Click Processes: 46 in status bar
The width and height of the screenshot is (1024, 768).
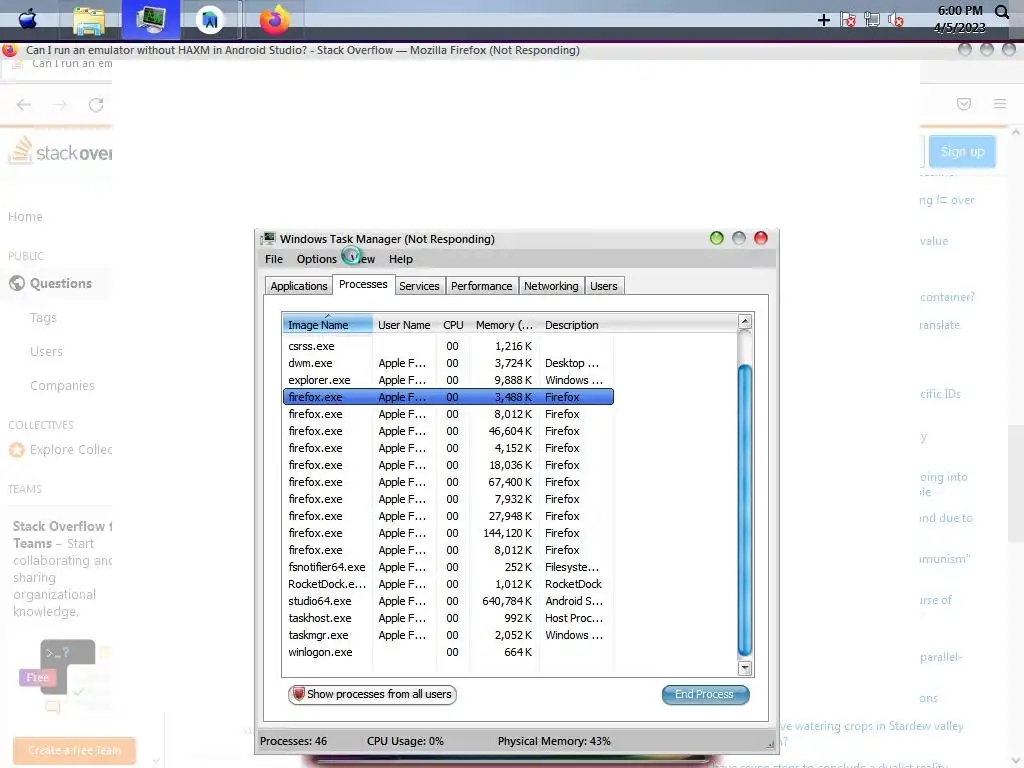[x=293, y=741]
